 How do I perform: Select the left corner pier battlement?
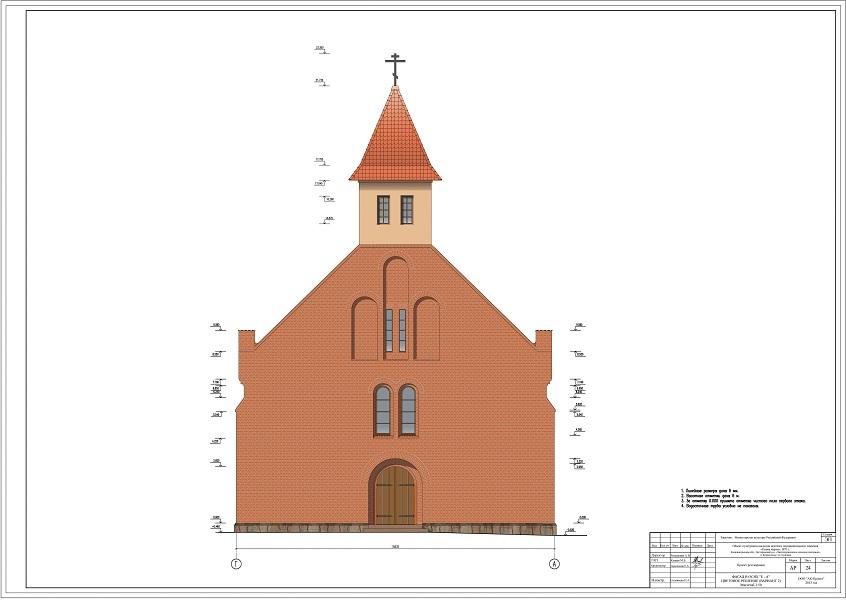pos(246,340)
